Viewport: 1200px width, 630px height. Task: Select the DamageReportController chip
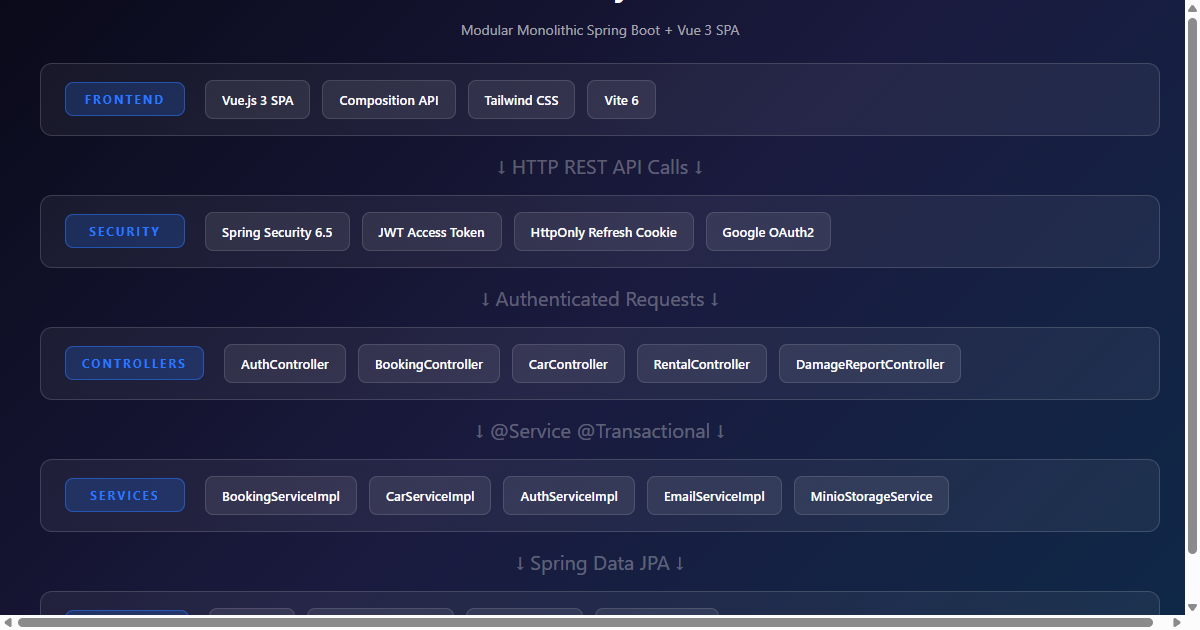coord(870,364)
